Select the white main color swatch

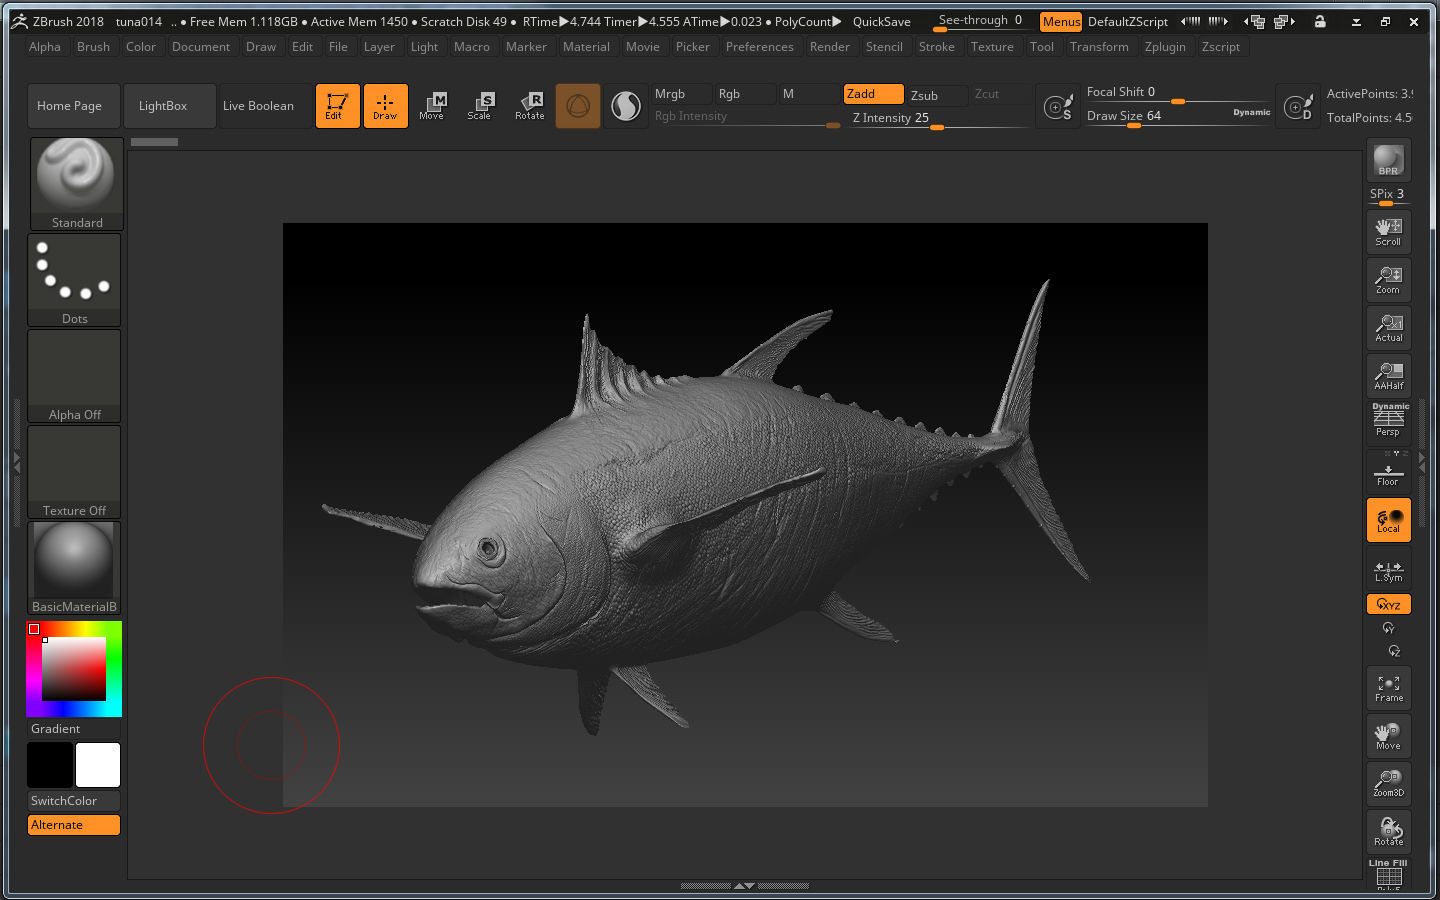pyautogui.click(x=98, y=765)
